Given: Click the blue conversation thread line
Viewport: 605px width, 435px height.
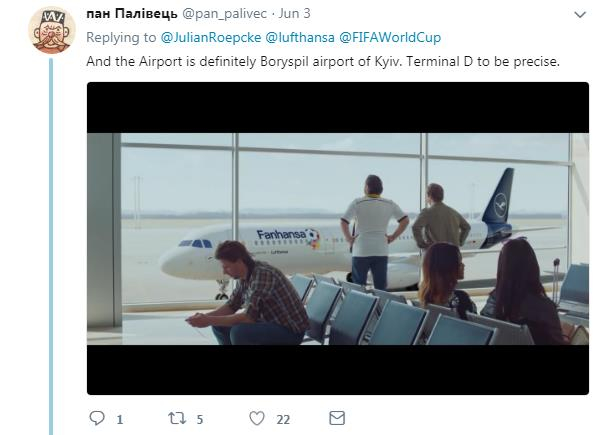Looking at the screenshot, I should pyautogui.click(x=50, y=250).
